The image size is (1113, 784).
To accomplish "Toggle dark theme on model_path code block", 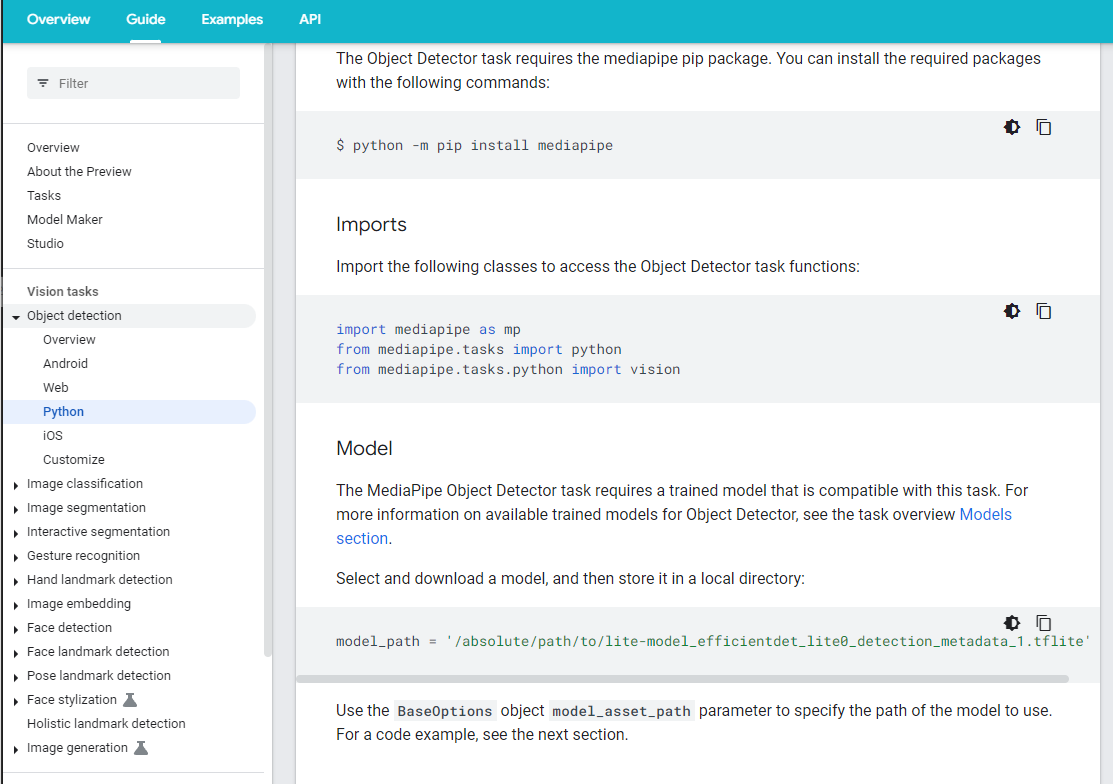I will [x=1012, y=622].
